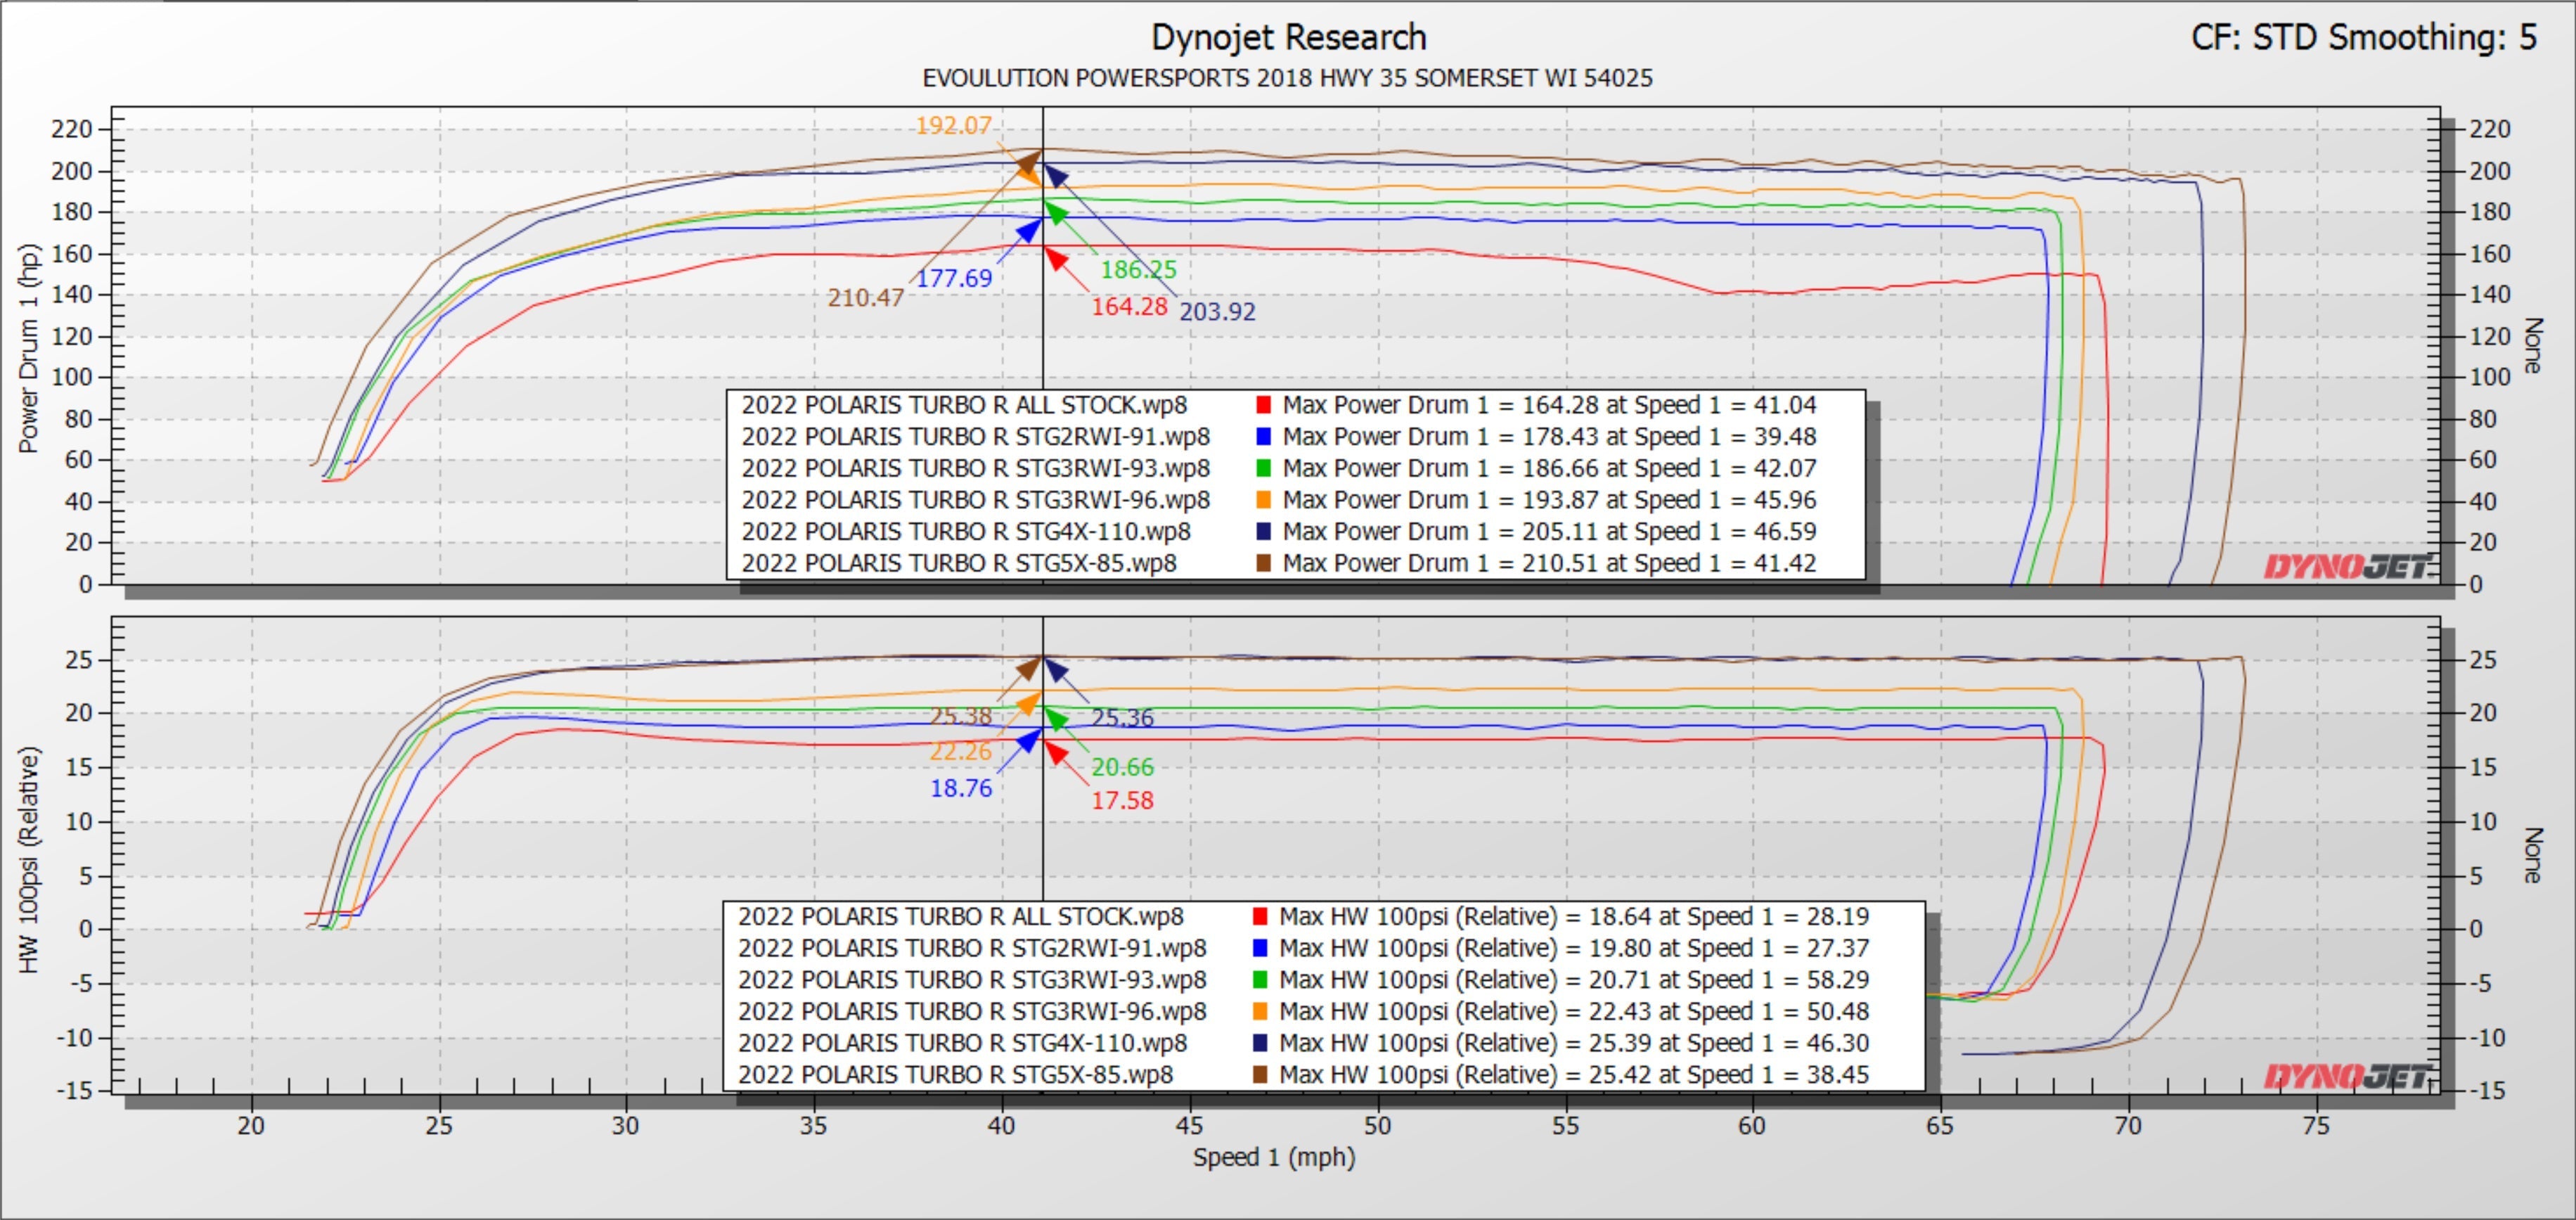Click the Dynojet logo on the power graph
The image size is (2576, 1220).
pos(2348,567)
